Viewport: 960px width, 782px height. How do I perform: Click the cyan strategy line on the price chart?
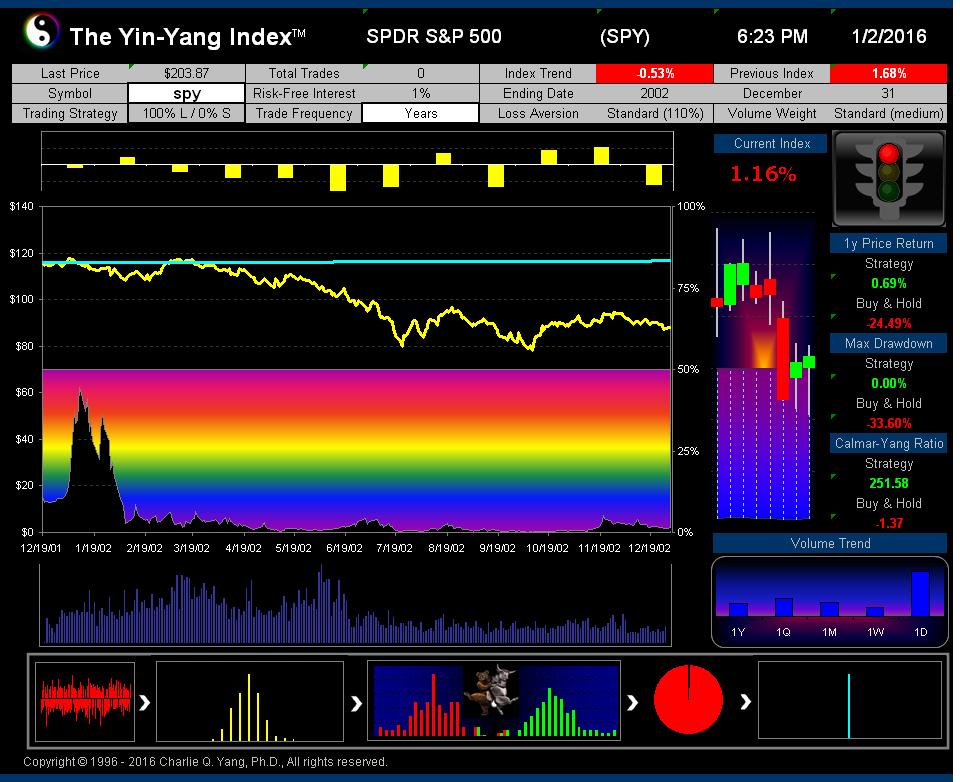pyautogui.click(x=356, y=261)
